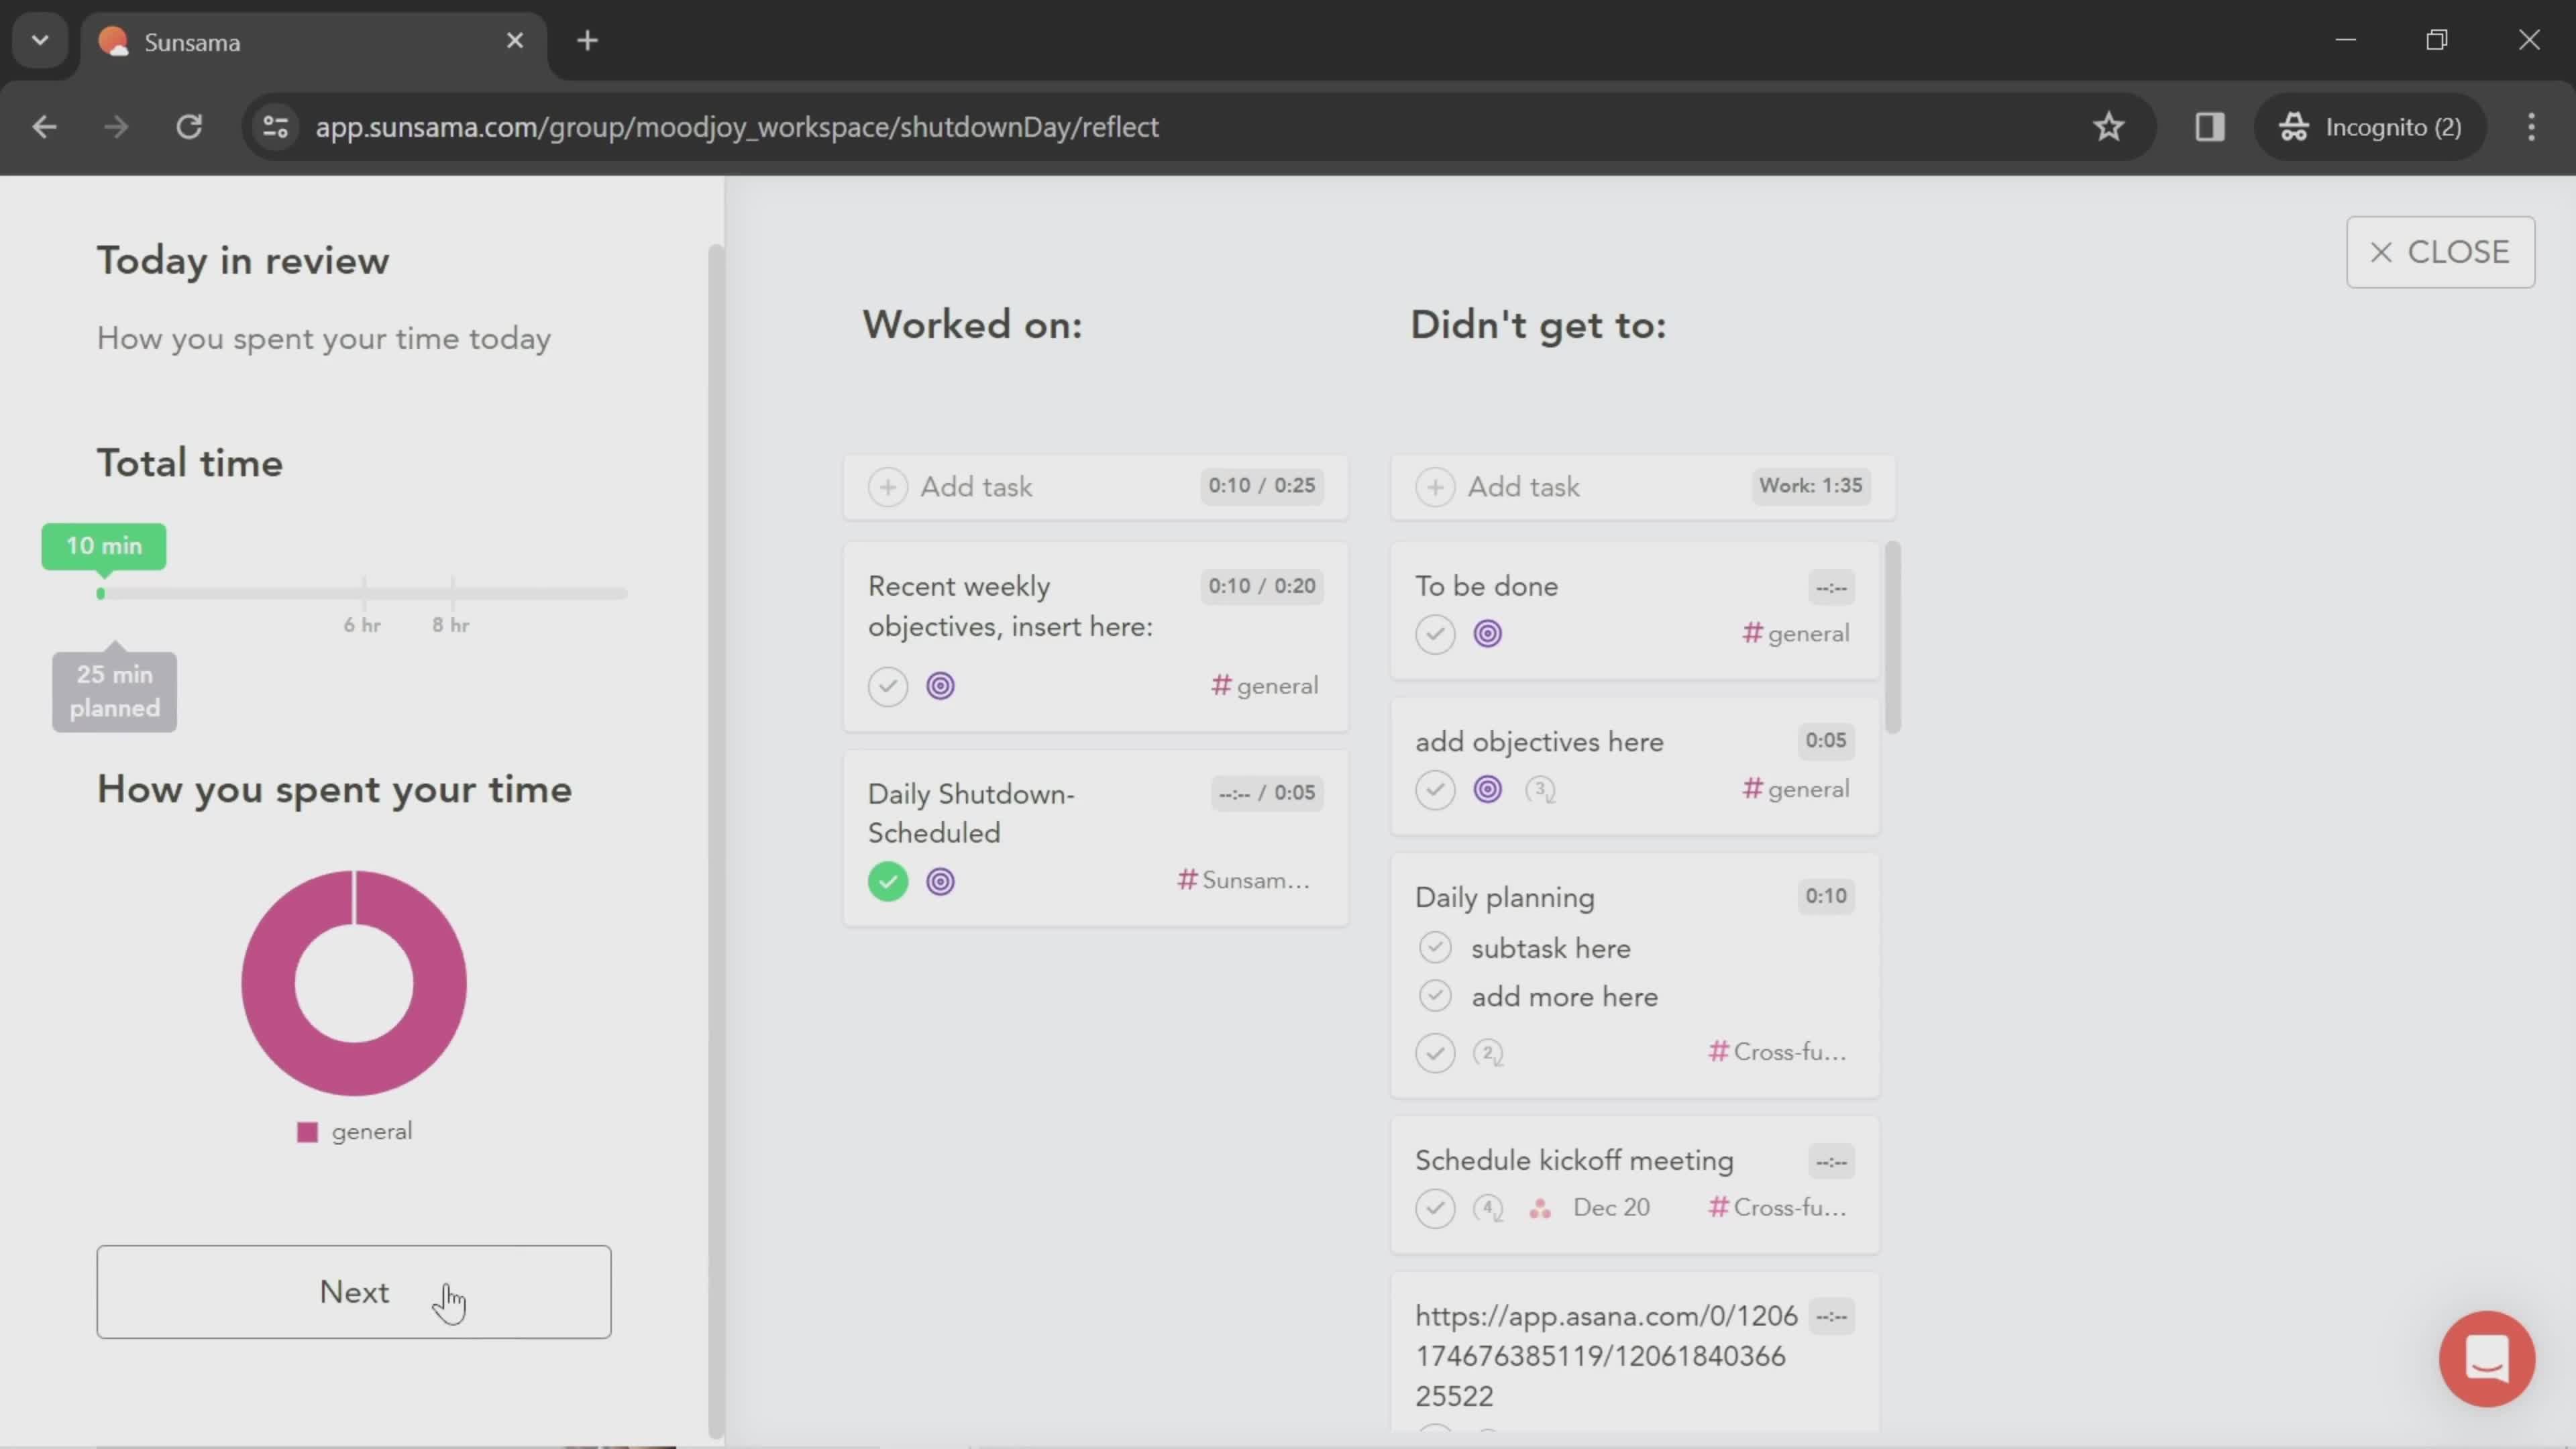This screenshot has width=2576, height=1449.
Task: Toggle completion checkbox on 'add objectives here' task
Action: pos(1435,789)
